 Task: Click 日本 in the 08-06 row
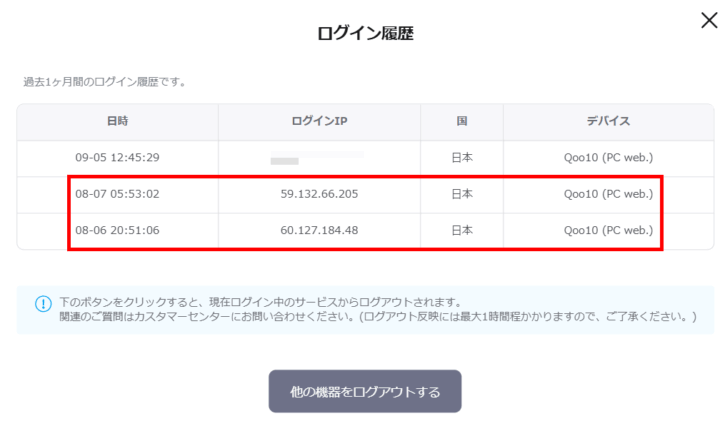[462, 230]
